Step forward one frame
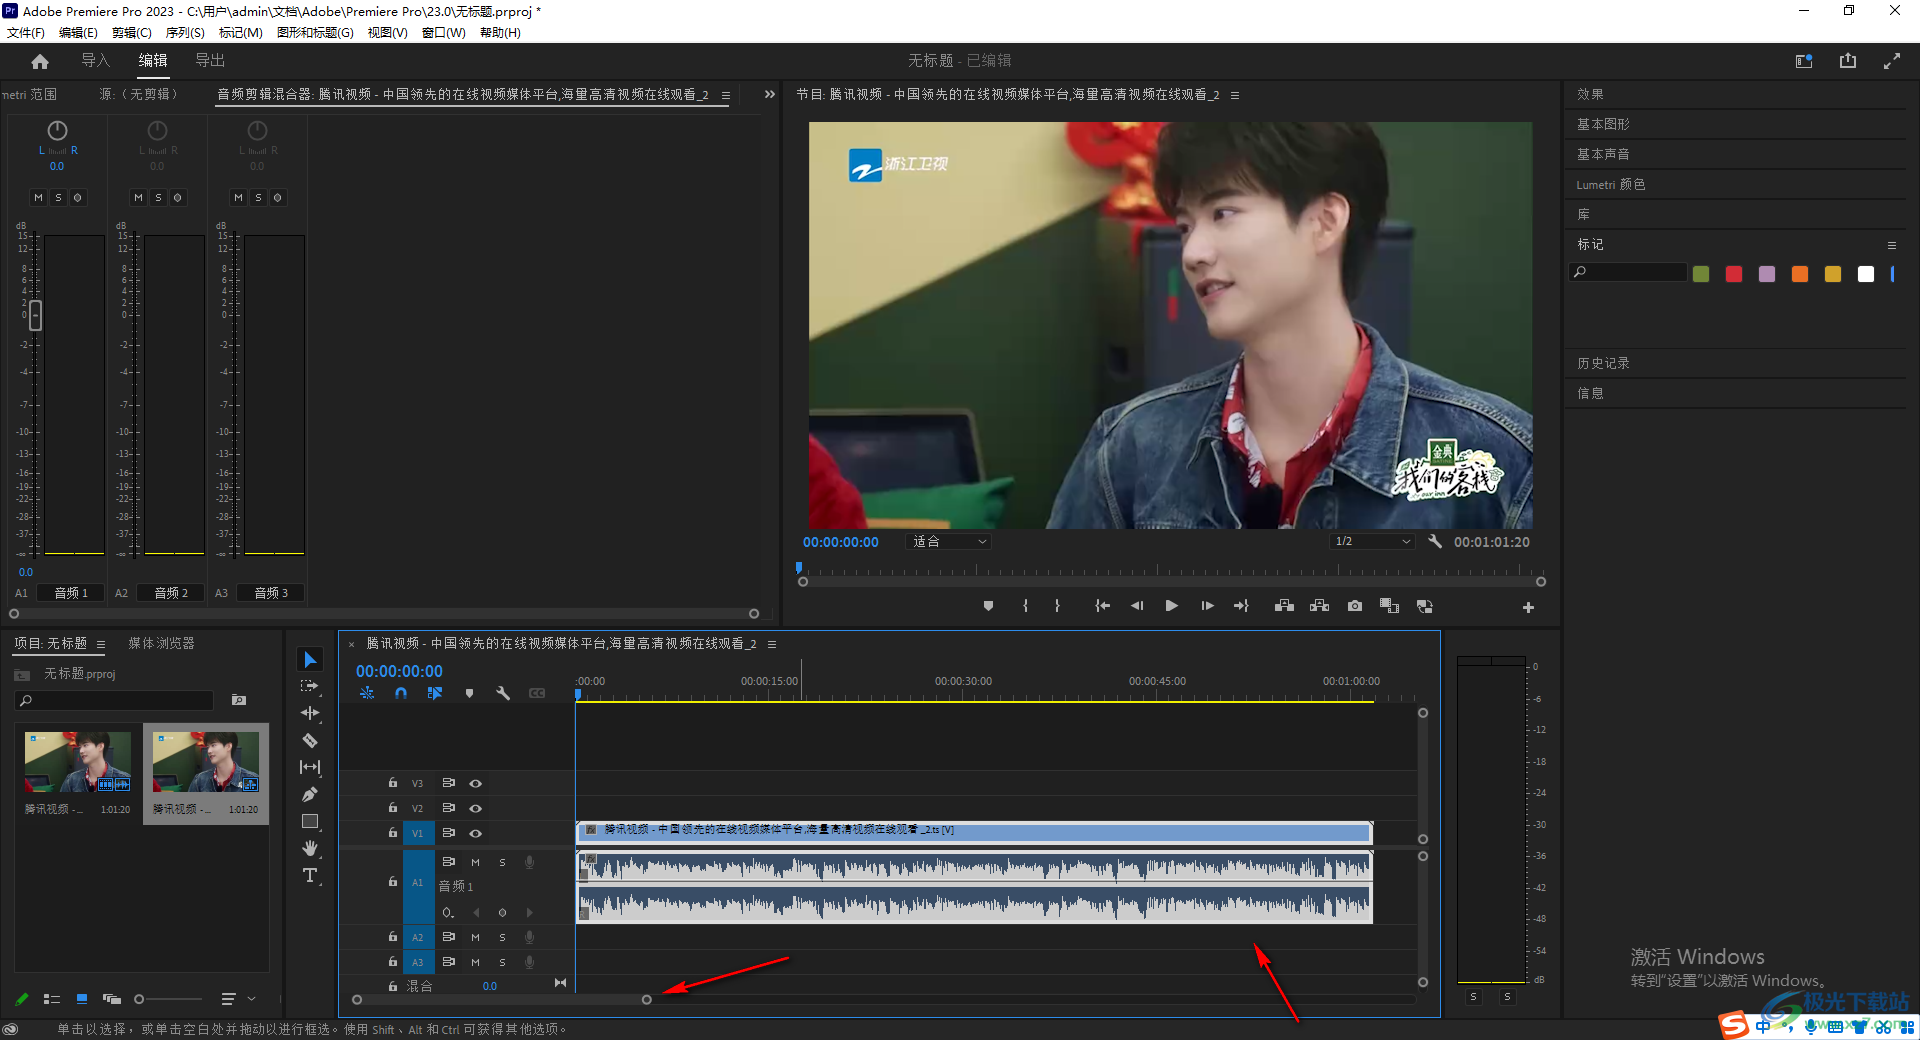 coord(1207,606)
